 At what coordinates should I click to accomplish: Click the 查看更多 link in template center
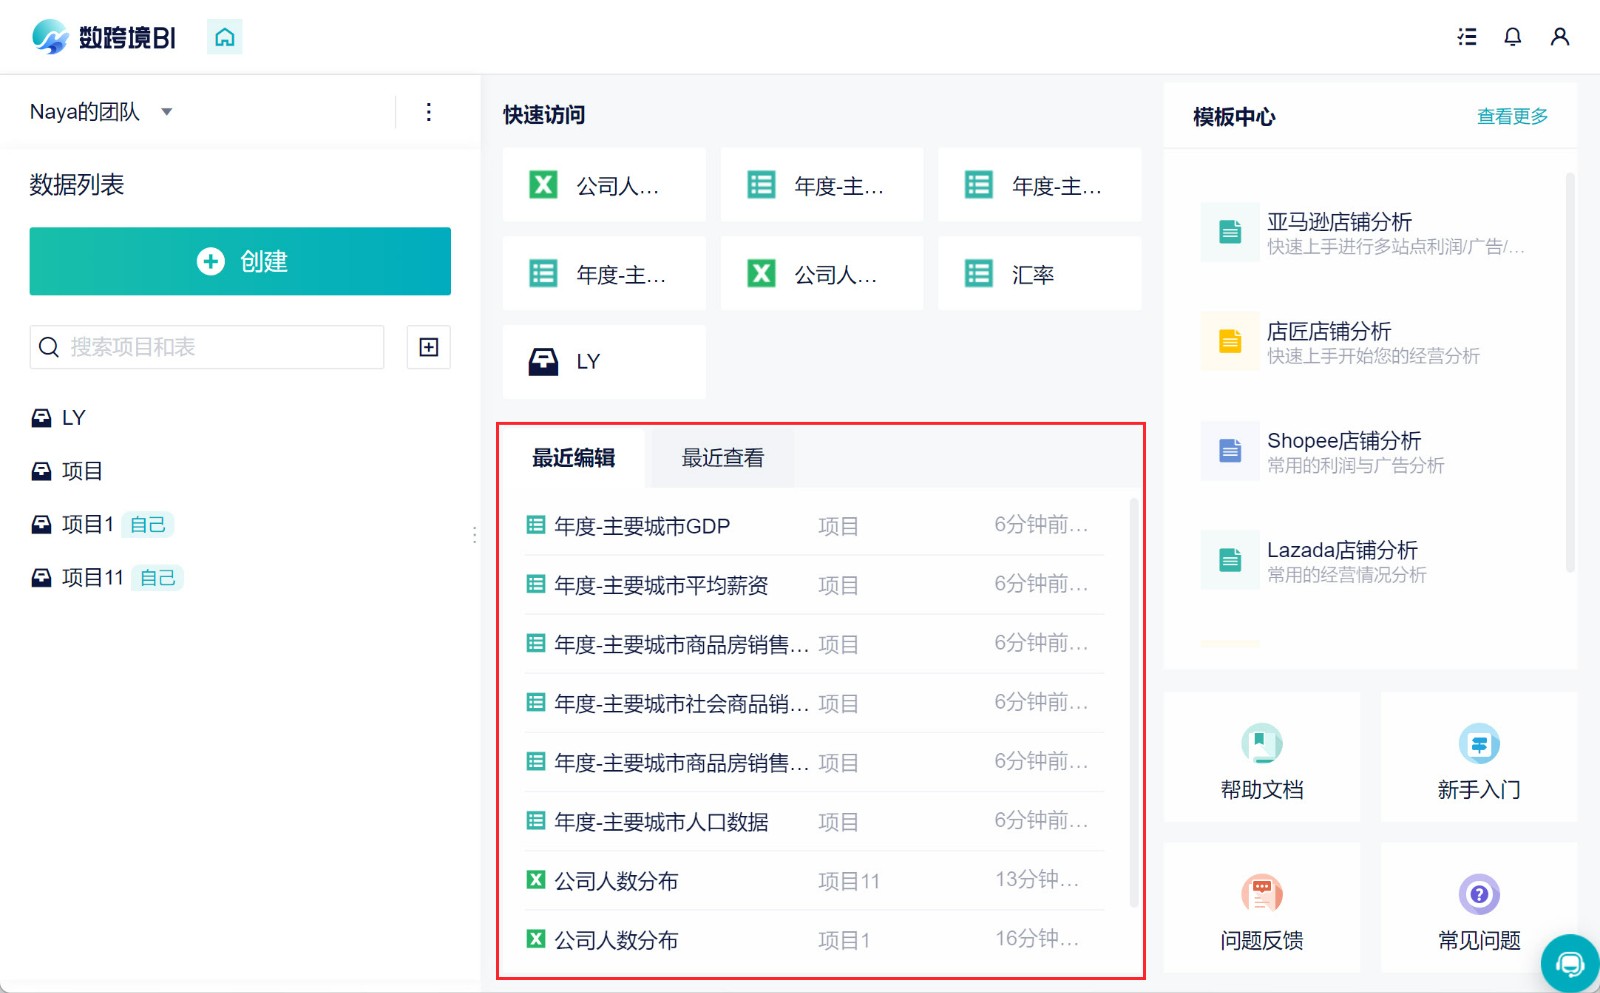click(1512, 117)
